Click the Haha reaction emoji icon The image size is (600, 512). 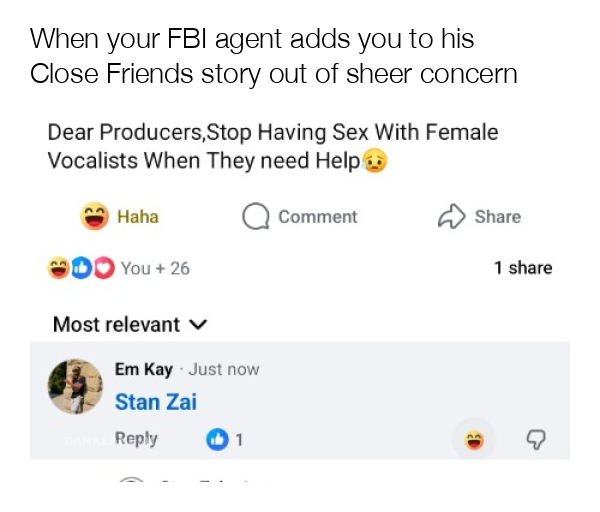pyautogui.click(x=95, y=217)
